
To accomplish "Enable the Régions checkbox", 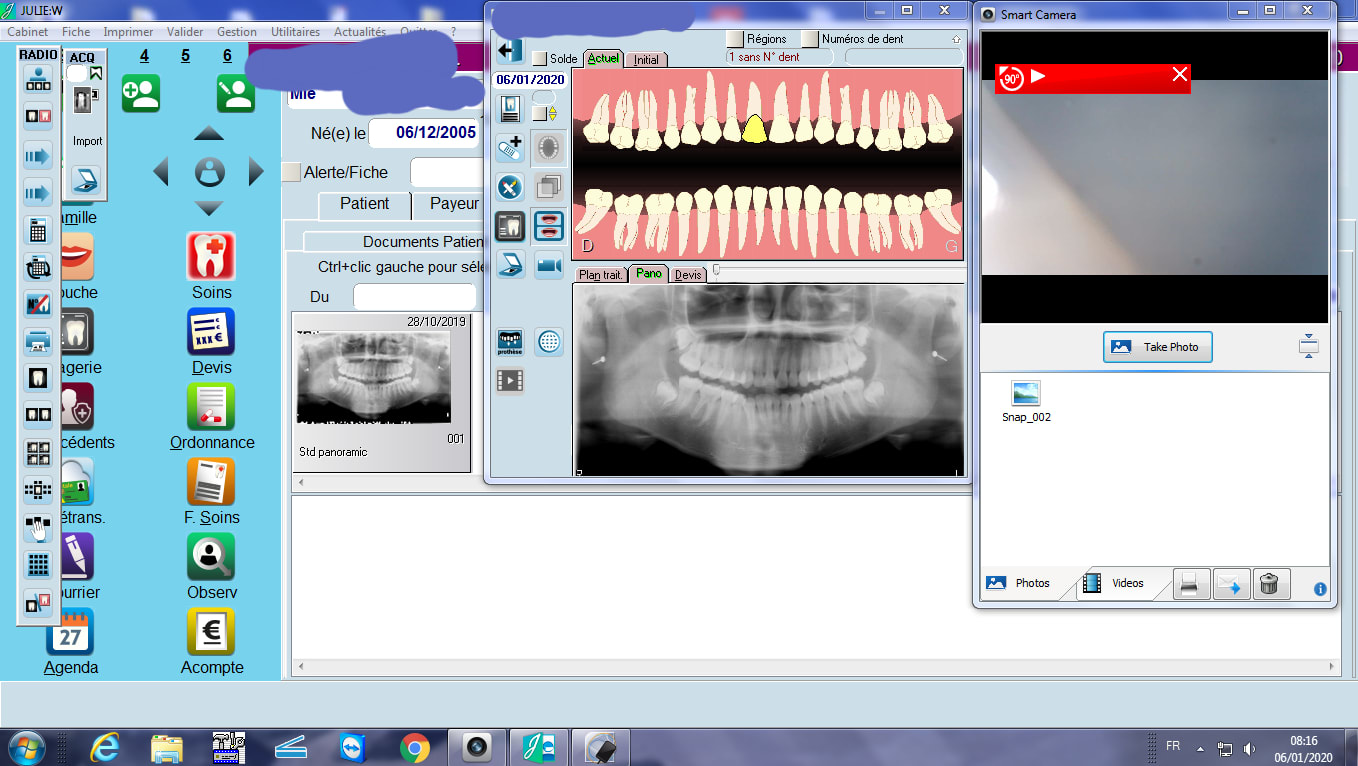I will pos(735,39).
